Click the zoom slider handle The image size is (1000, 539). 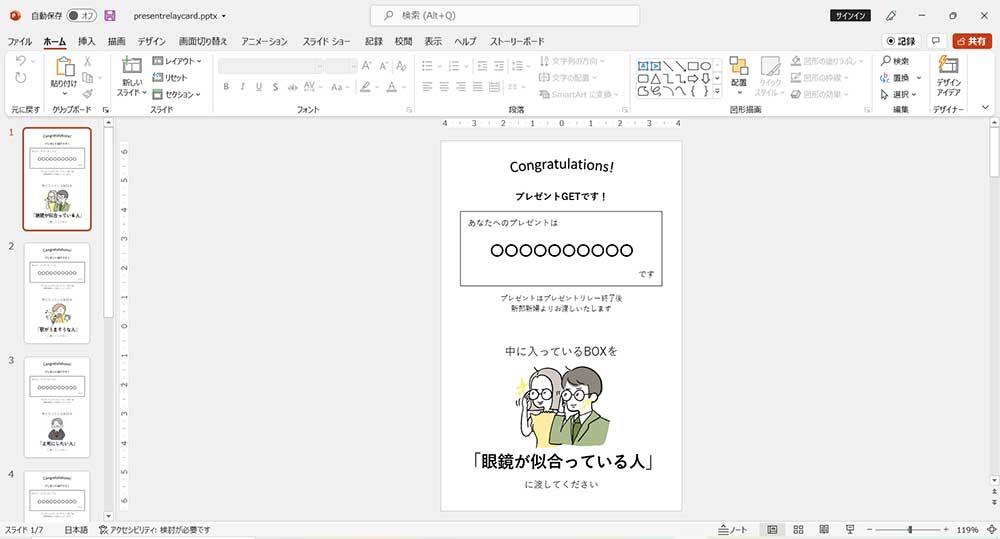coord(910,529)
